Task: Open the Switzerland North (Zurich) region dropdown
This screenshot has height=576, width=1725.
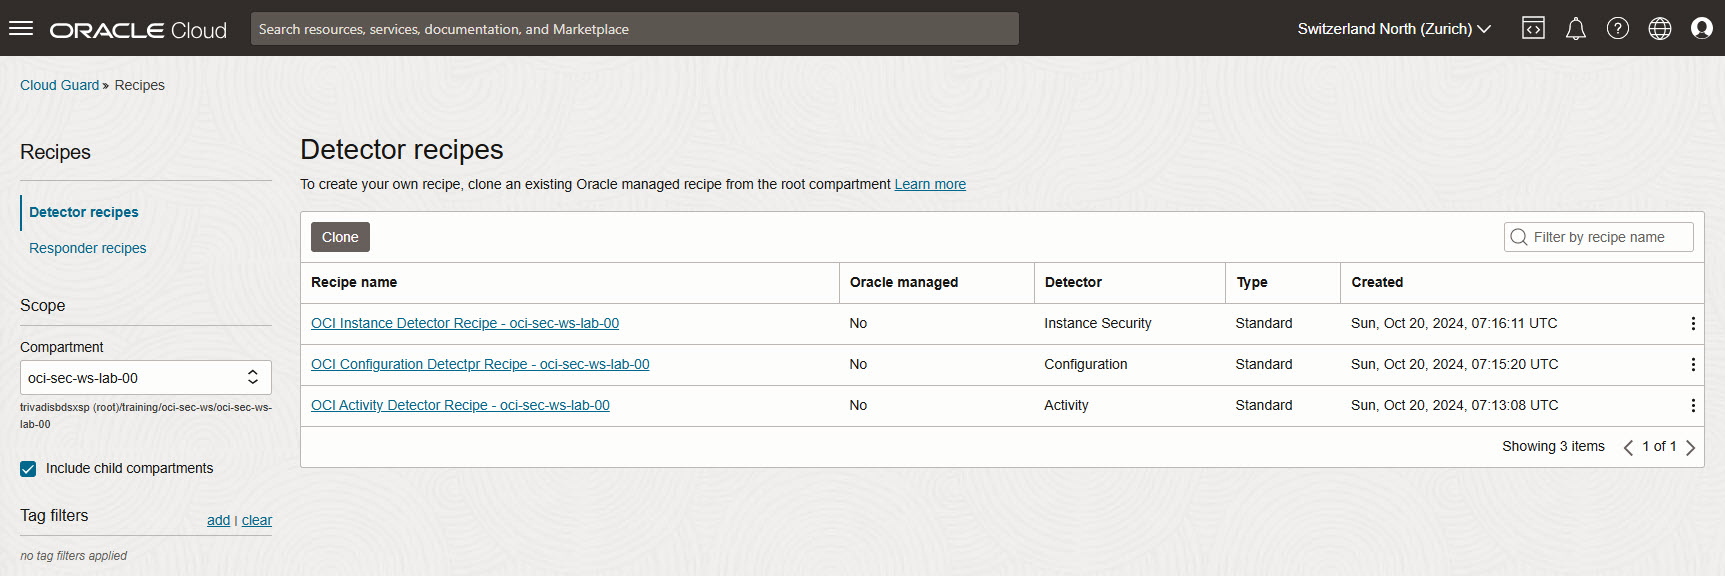Action: tap(1394, 29)
